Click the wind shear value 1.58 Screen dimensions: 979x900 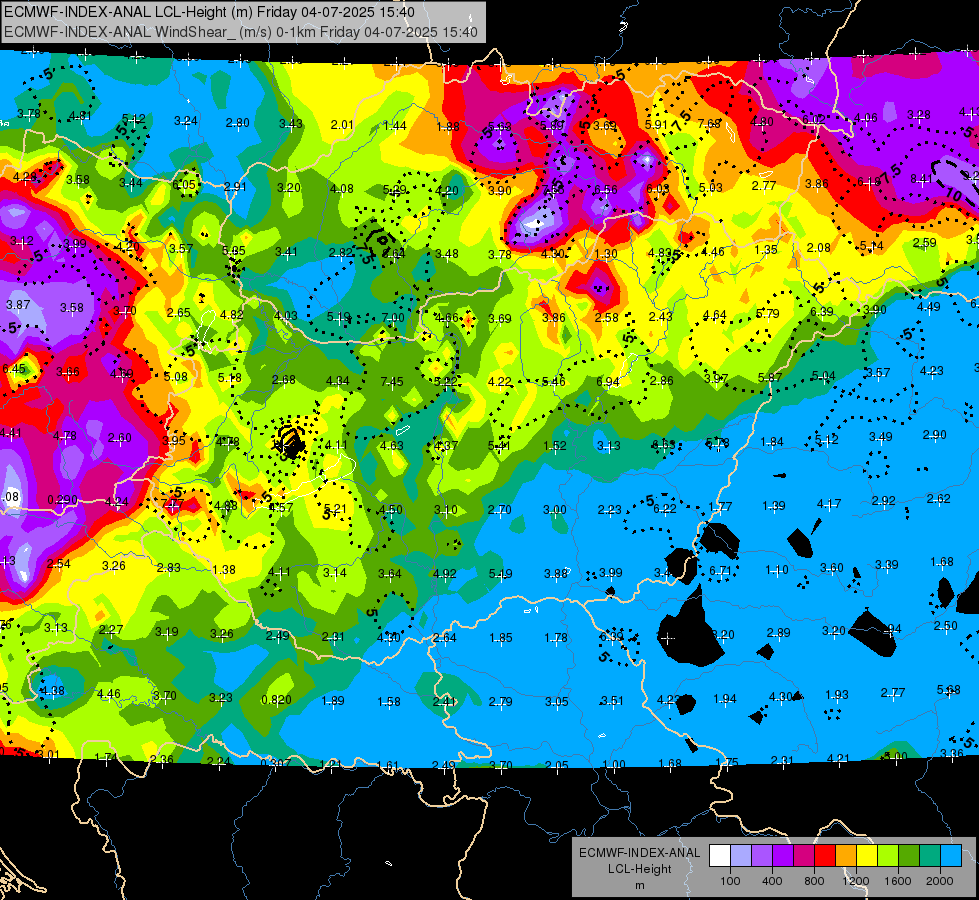tap(389, 702)
